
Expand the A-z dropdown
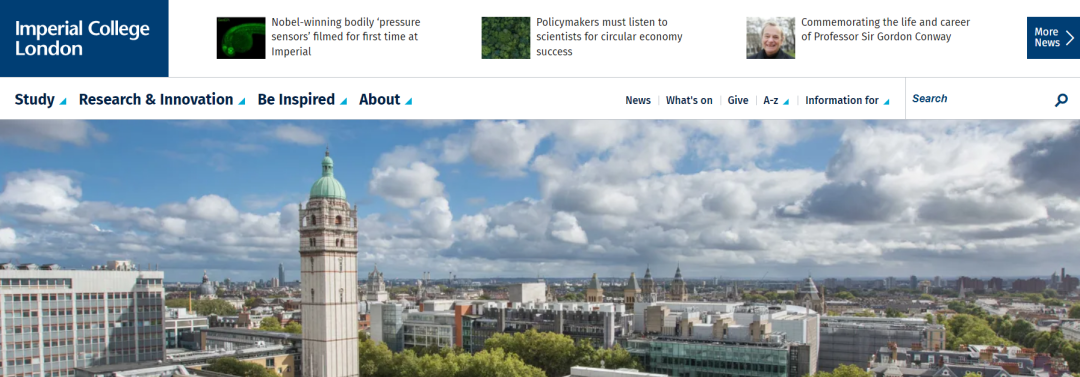pyautogui.click(x=776, y=100)
